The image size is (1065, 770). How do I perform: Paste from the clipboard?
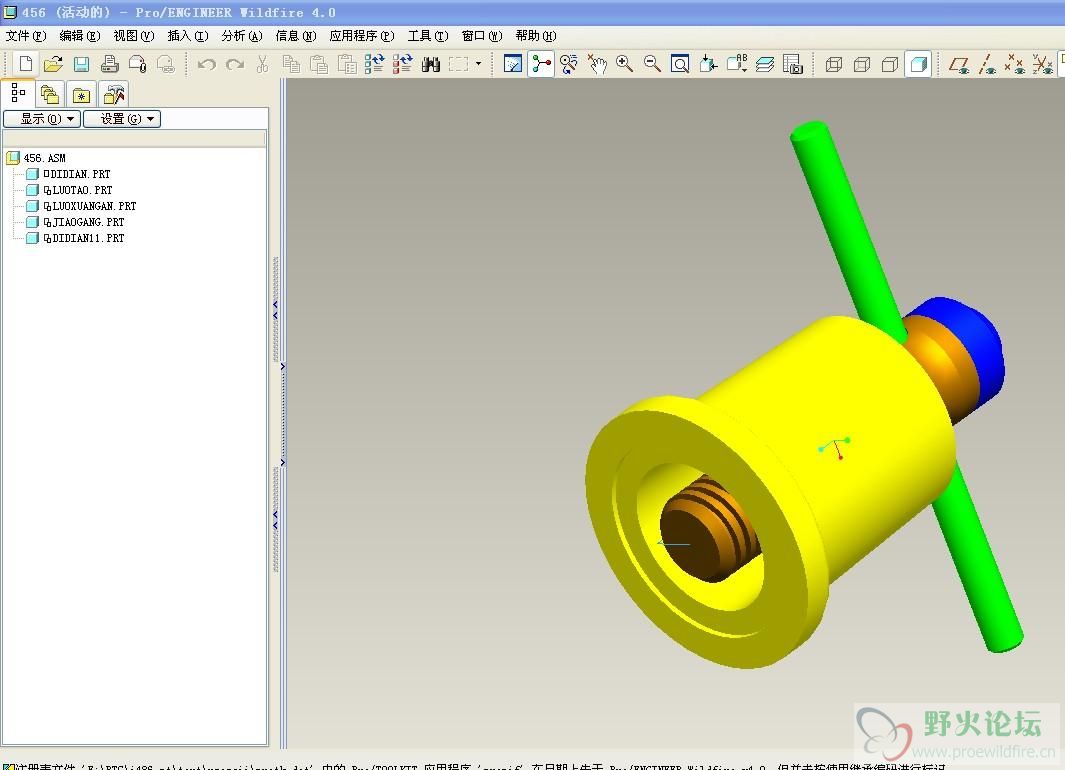point(319,64)
